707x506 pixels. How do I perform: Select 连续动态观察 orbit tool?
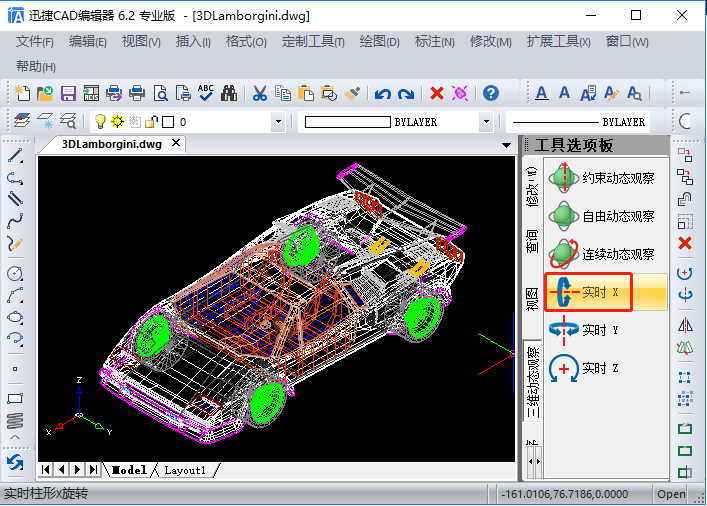tap(606, 254)
